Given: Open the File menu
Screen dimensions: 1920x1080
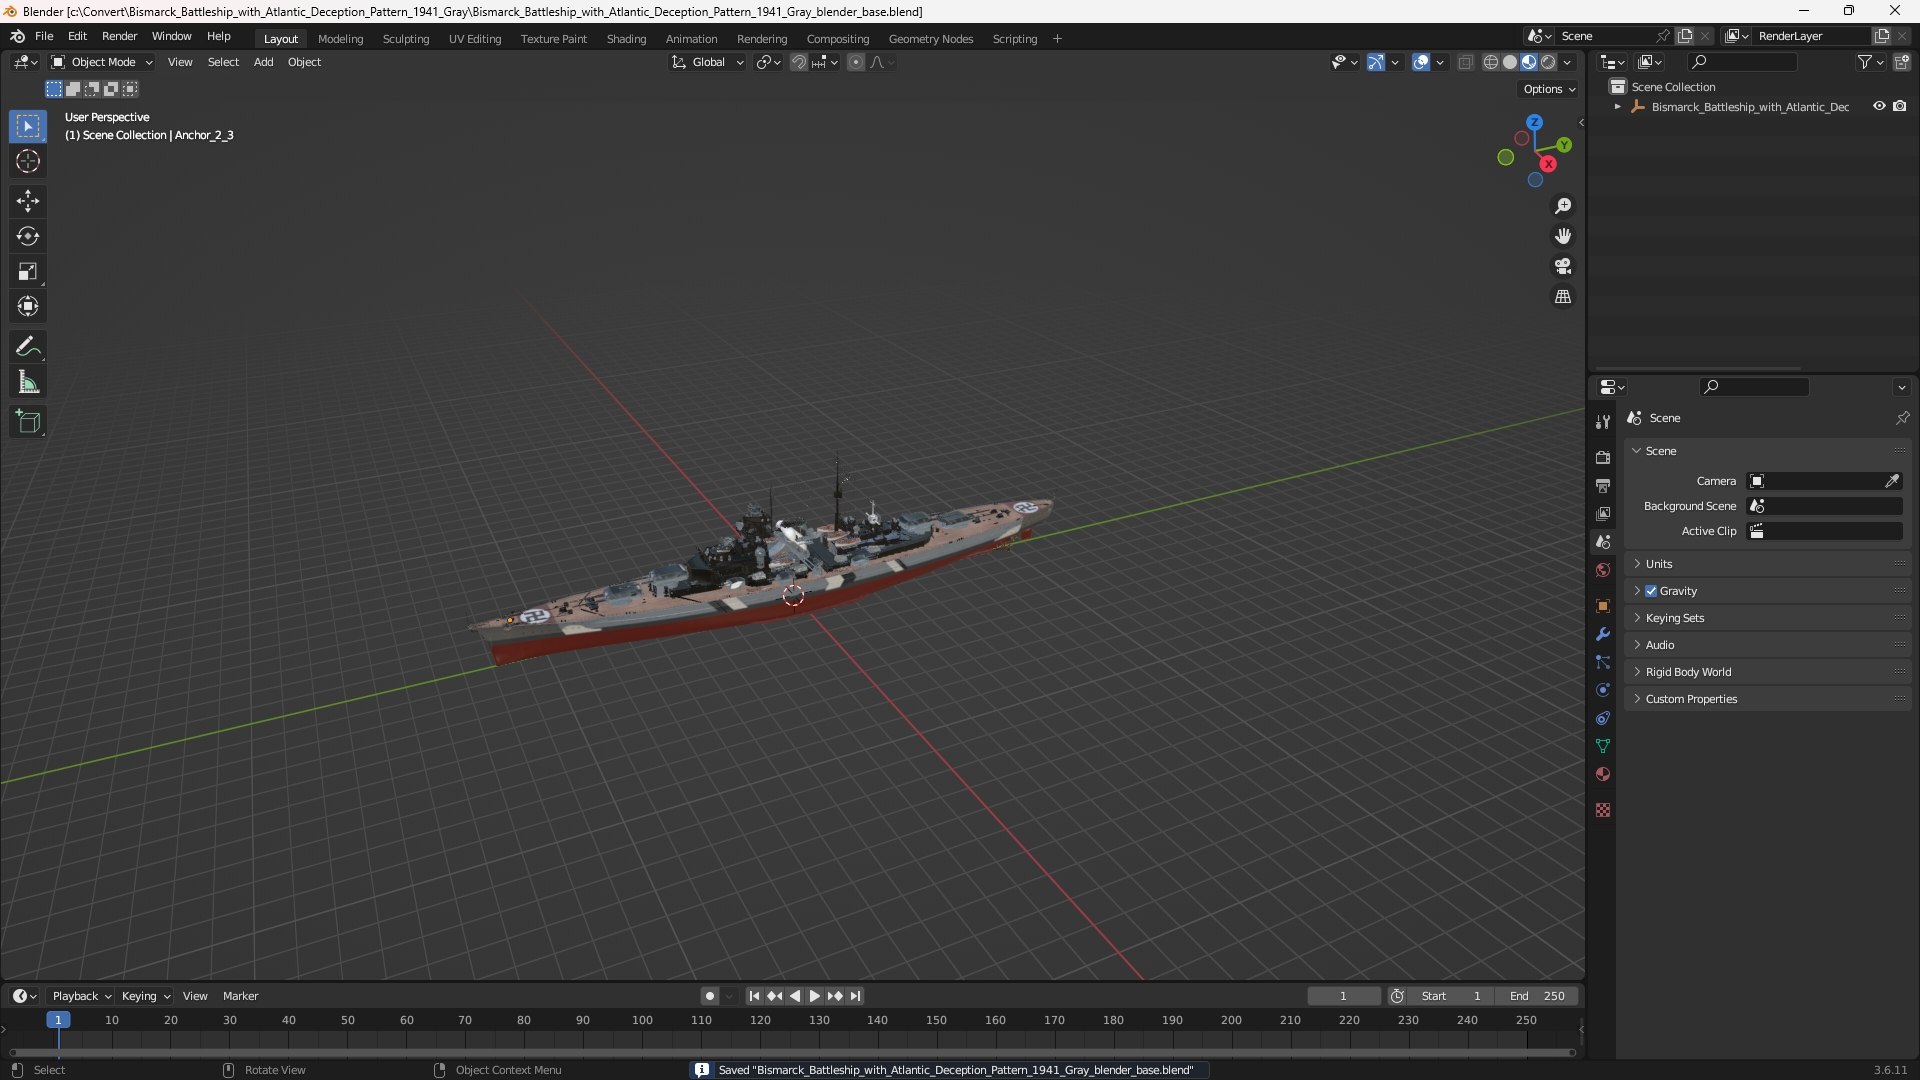Looking at the screenshot, I should (x=44, y=36).
